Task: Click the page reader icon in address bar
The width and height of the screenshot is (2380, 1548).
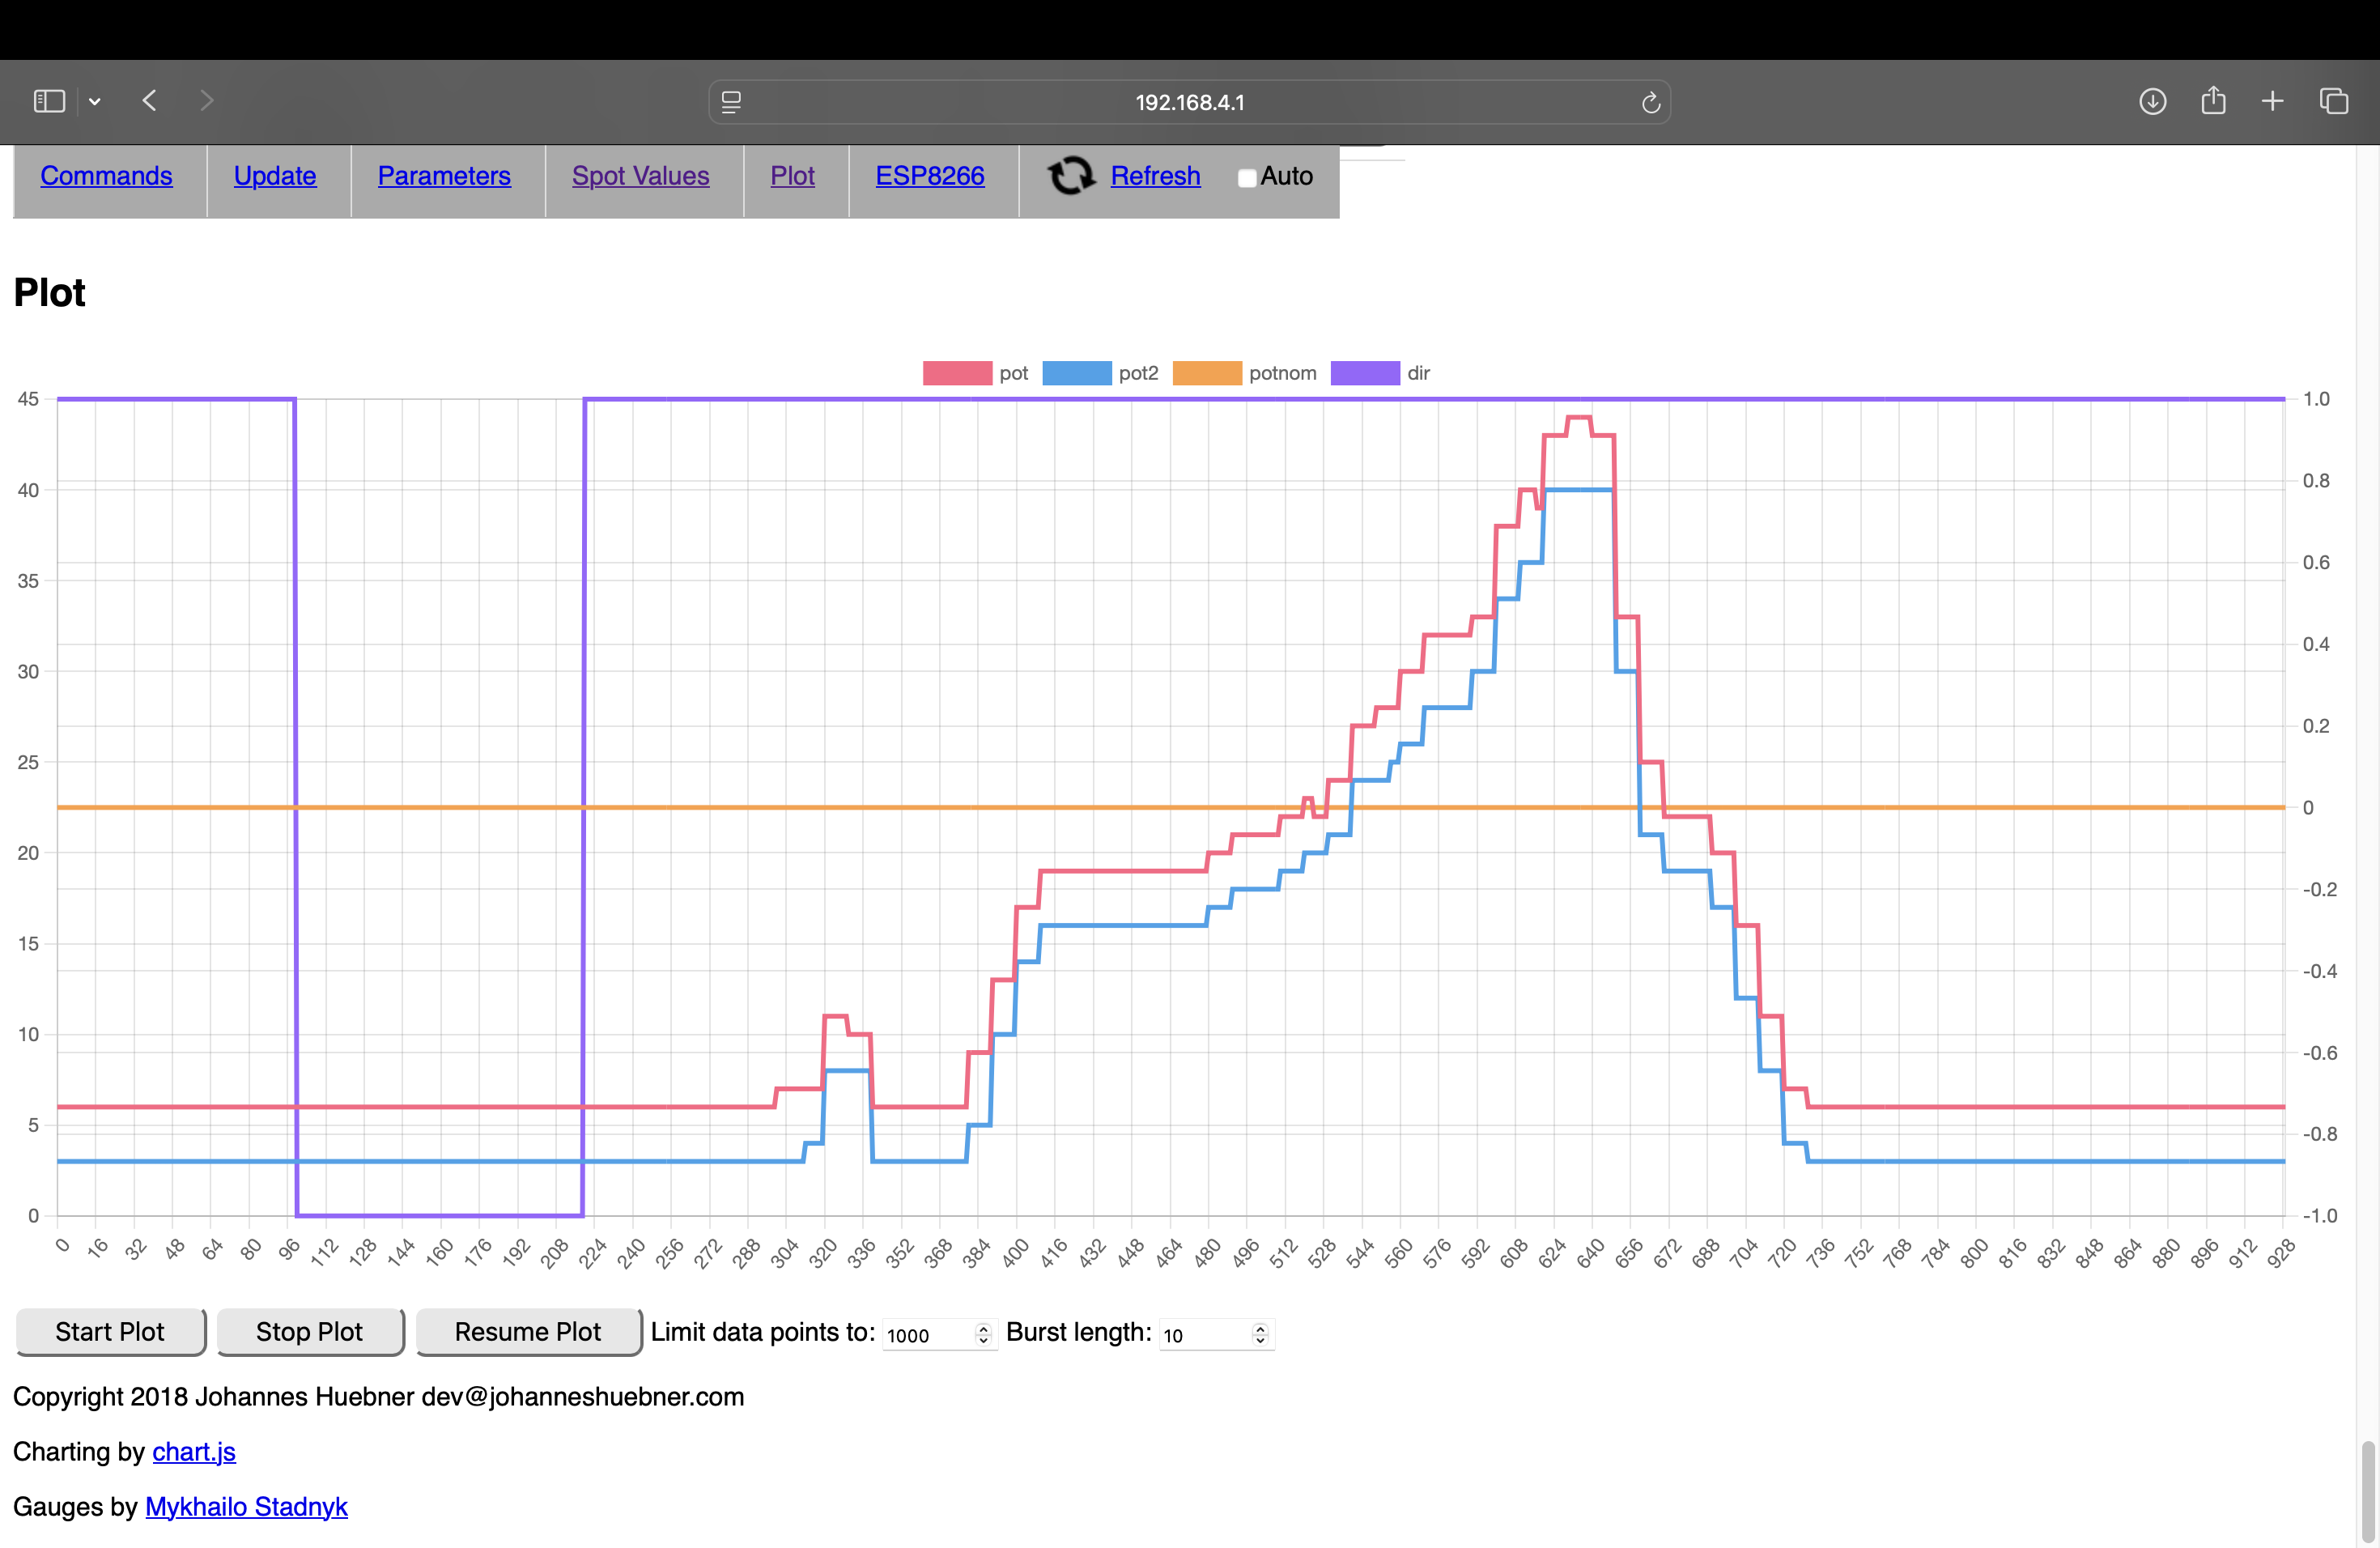Action: pos(731,102)
